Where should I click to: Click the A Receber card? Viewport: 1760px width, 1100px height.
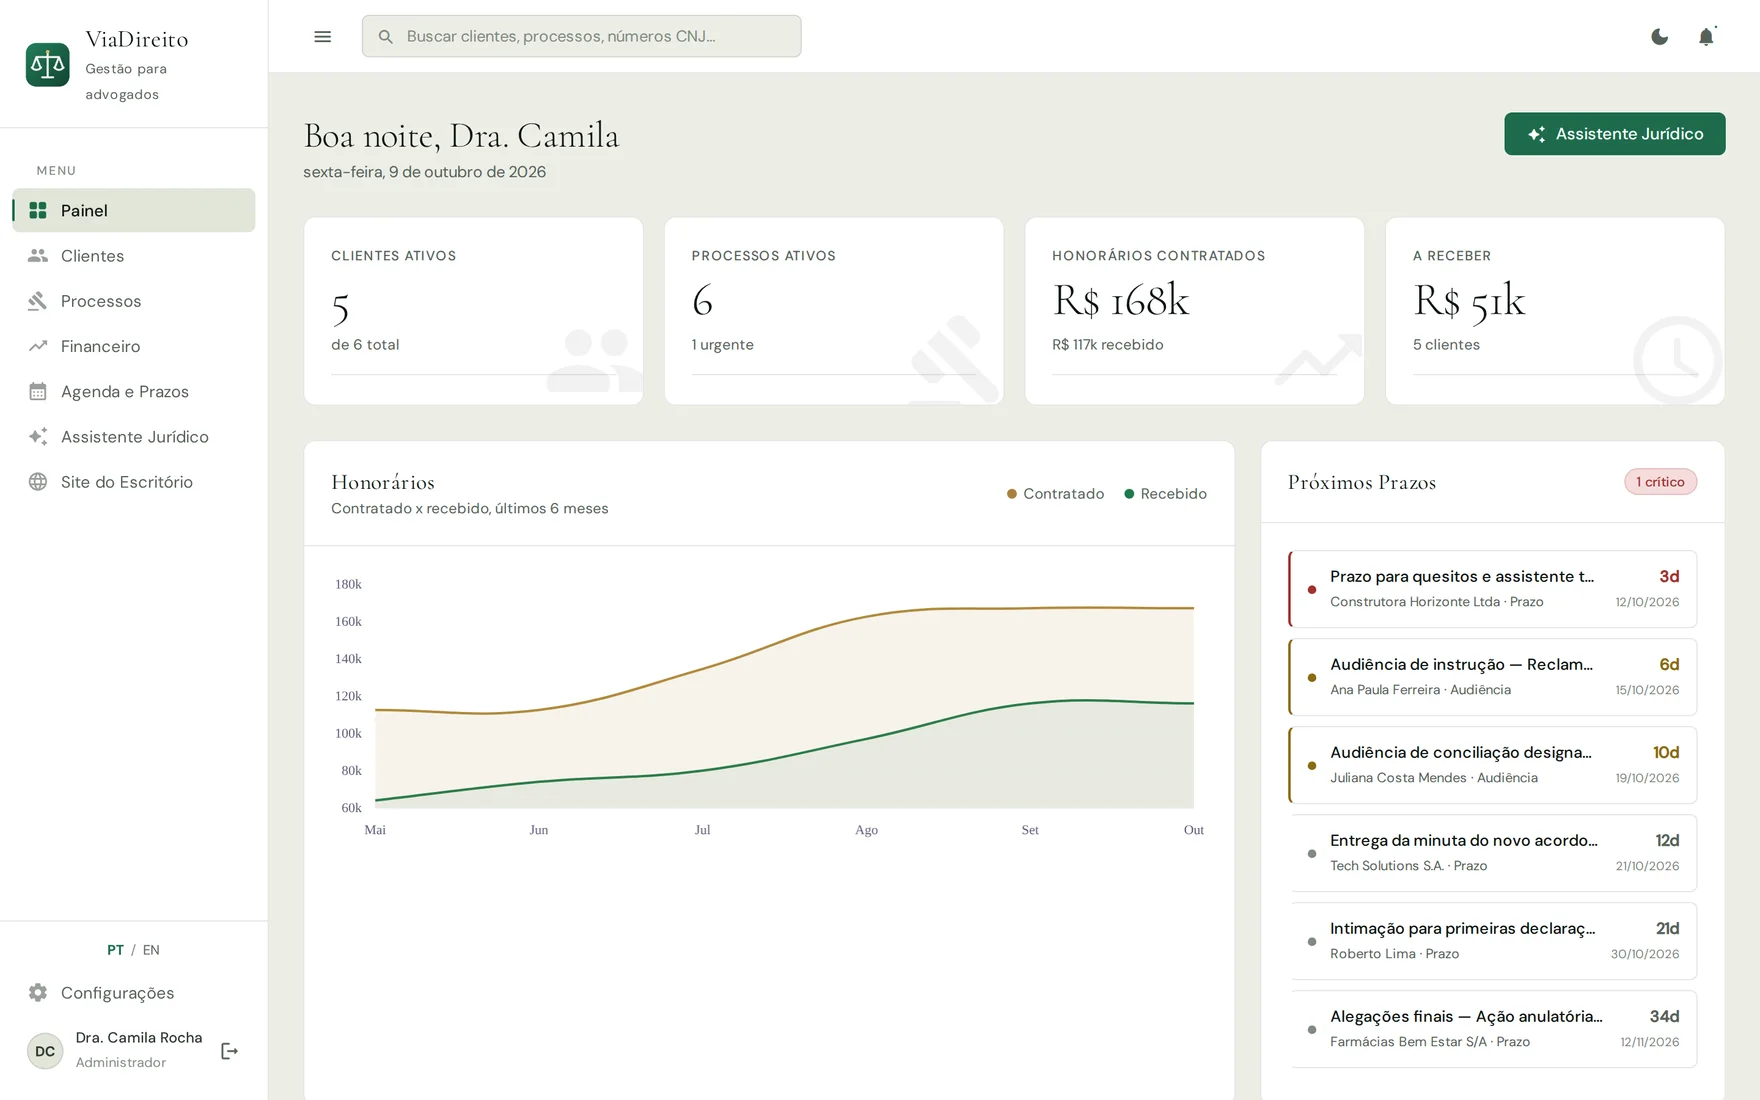coord(1555,311)
